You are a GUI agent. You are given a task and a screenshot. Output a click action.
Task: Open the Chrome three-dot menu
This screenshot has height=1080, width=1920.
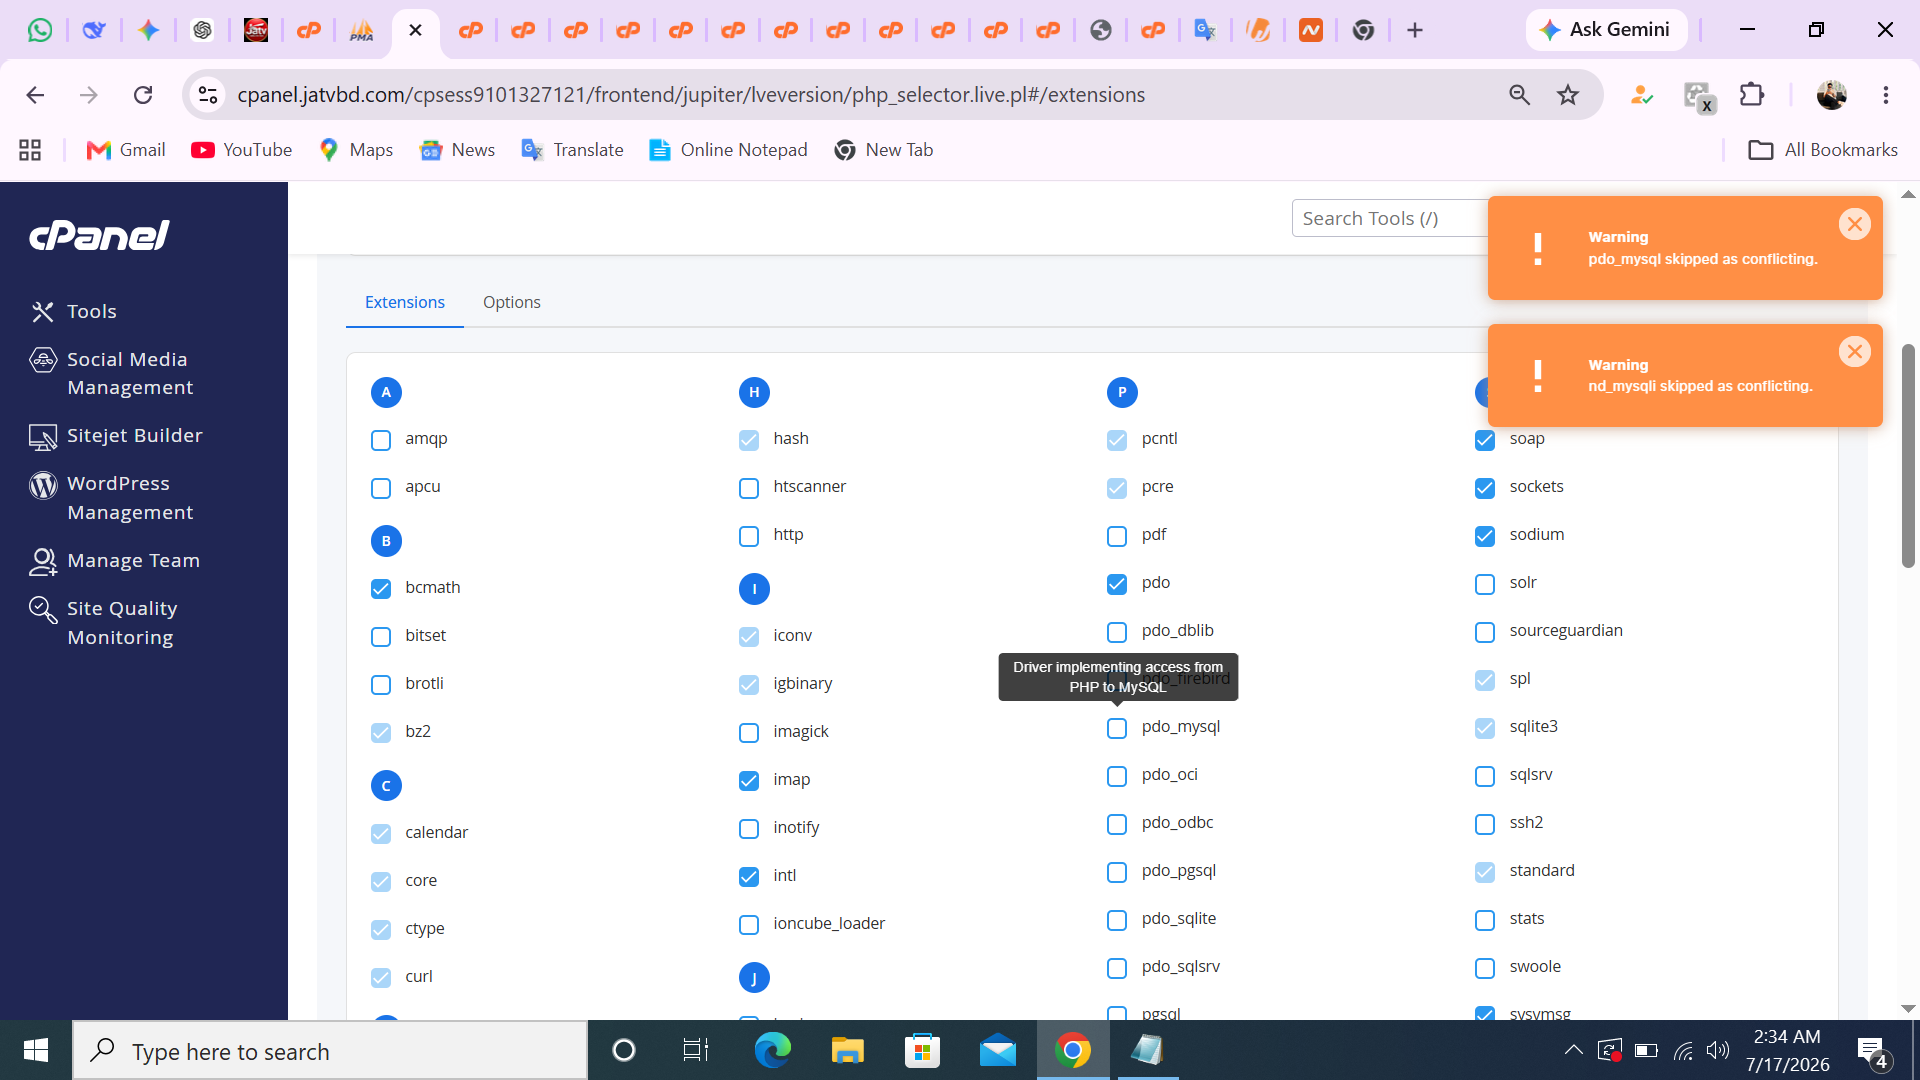1885,95
